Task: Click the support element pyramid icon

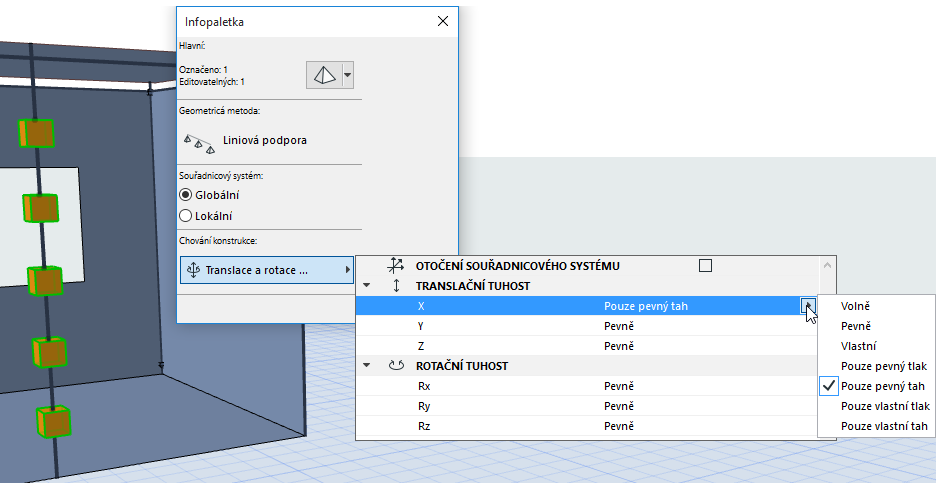Action: pos(325,75)
